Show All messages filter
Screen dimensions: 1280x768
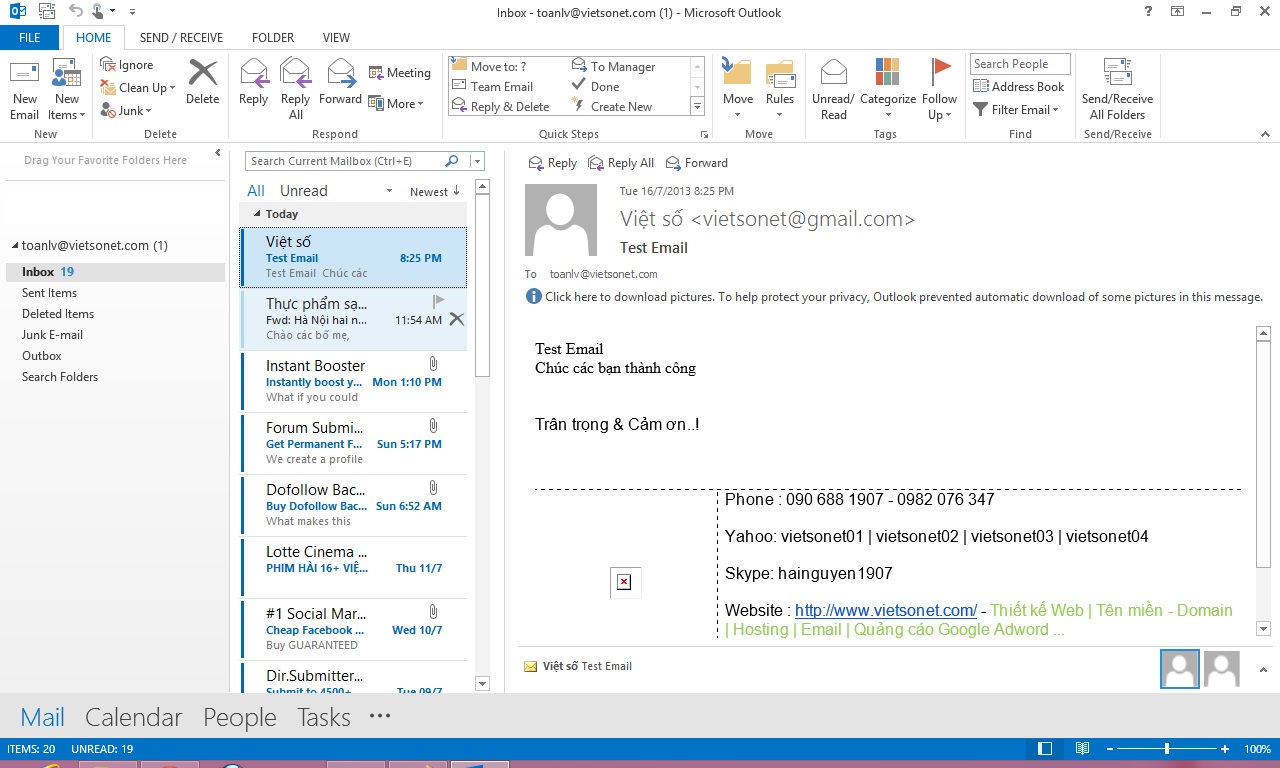click(x=256, y=191)
